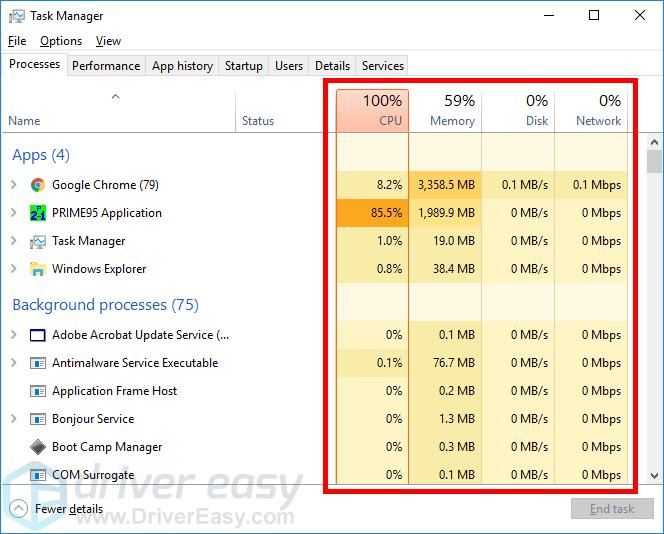Click the scrollbar down arrow
Viewport: 664px width, 534px height.
click(x=654, y=476)
